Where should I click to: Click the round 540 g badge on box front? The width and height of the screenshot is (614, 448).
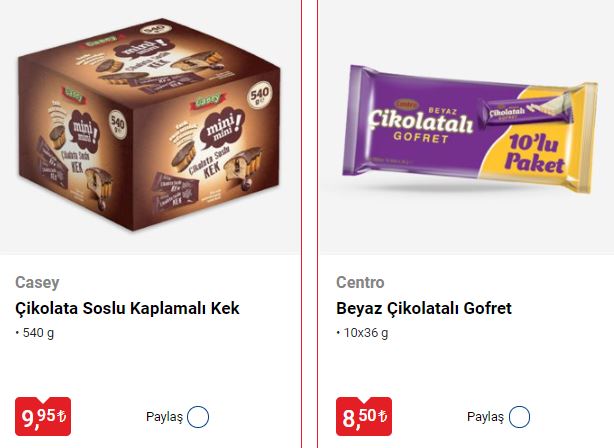[259, 96]
